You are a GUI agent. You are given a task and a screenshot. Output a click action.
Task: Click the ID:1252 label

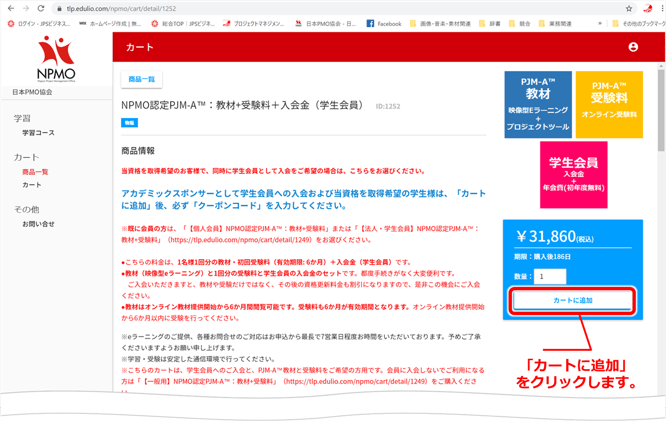(x=388, y=106)
